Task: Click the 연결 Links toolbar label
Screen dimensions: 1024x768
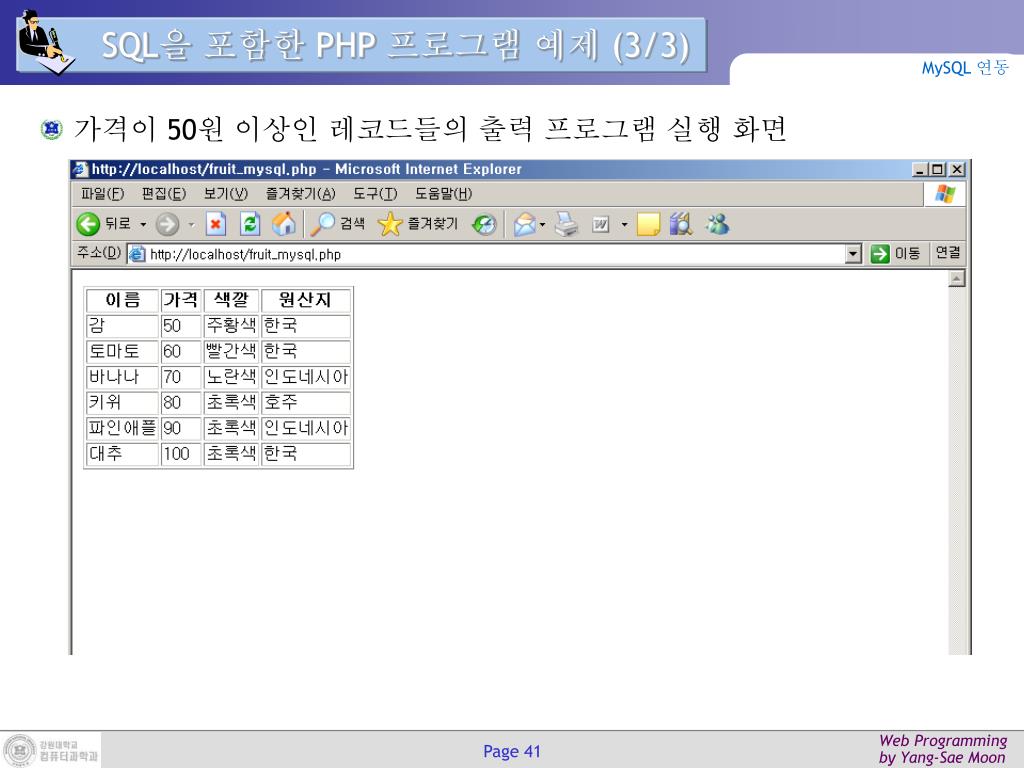Action: 948,253
